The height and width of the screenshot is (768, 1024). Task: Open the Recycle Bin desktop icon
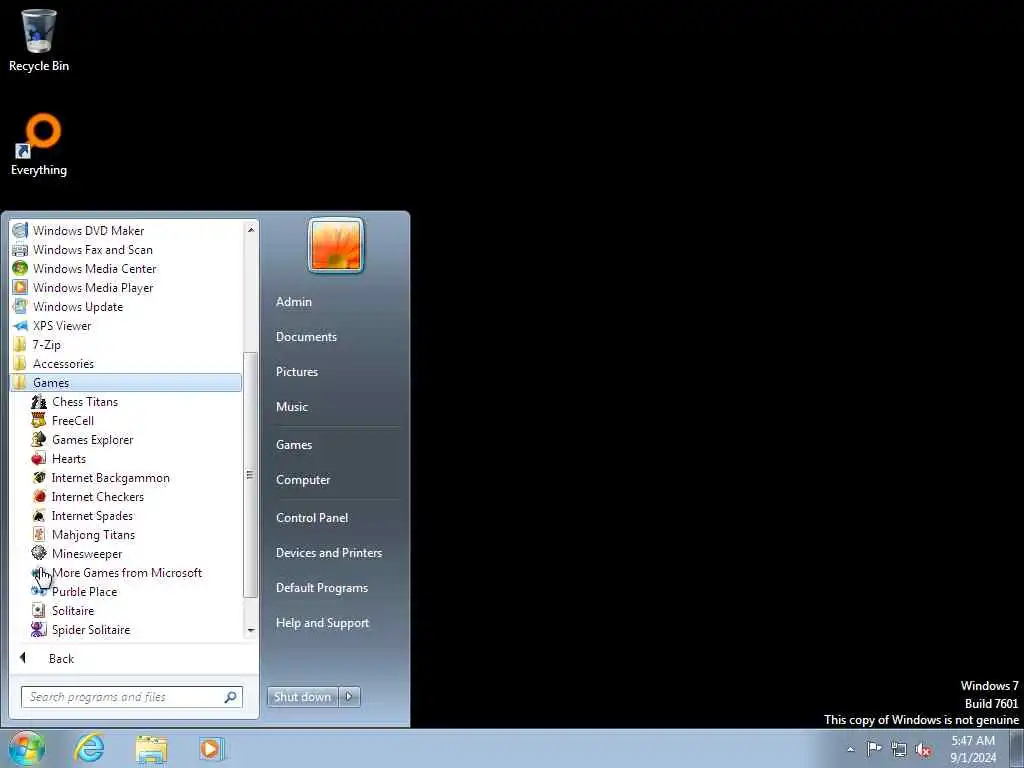[39, 40]
